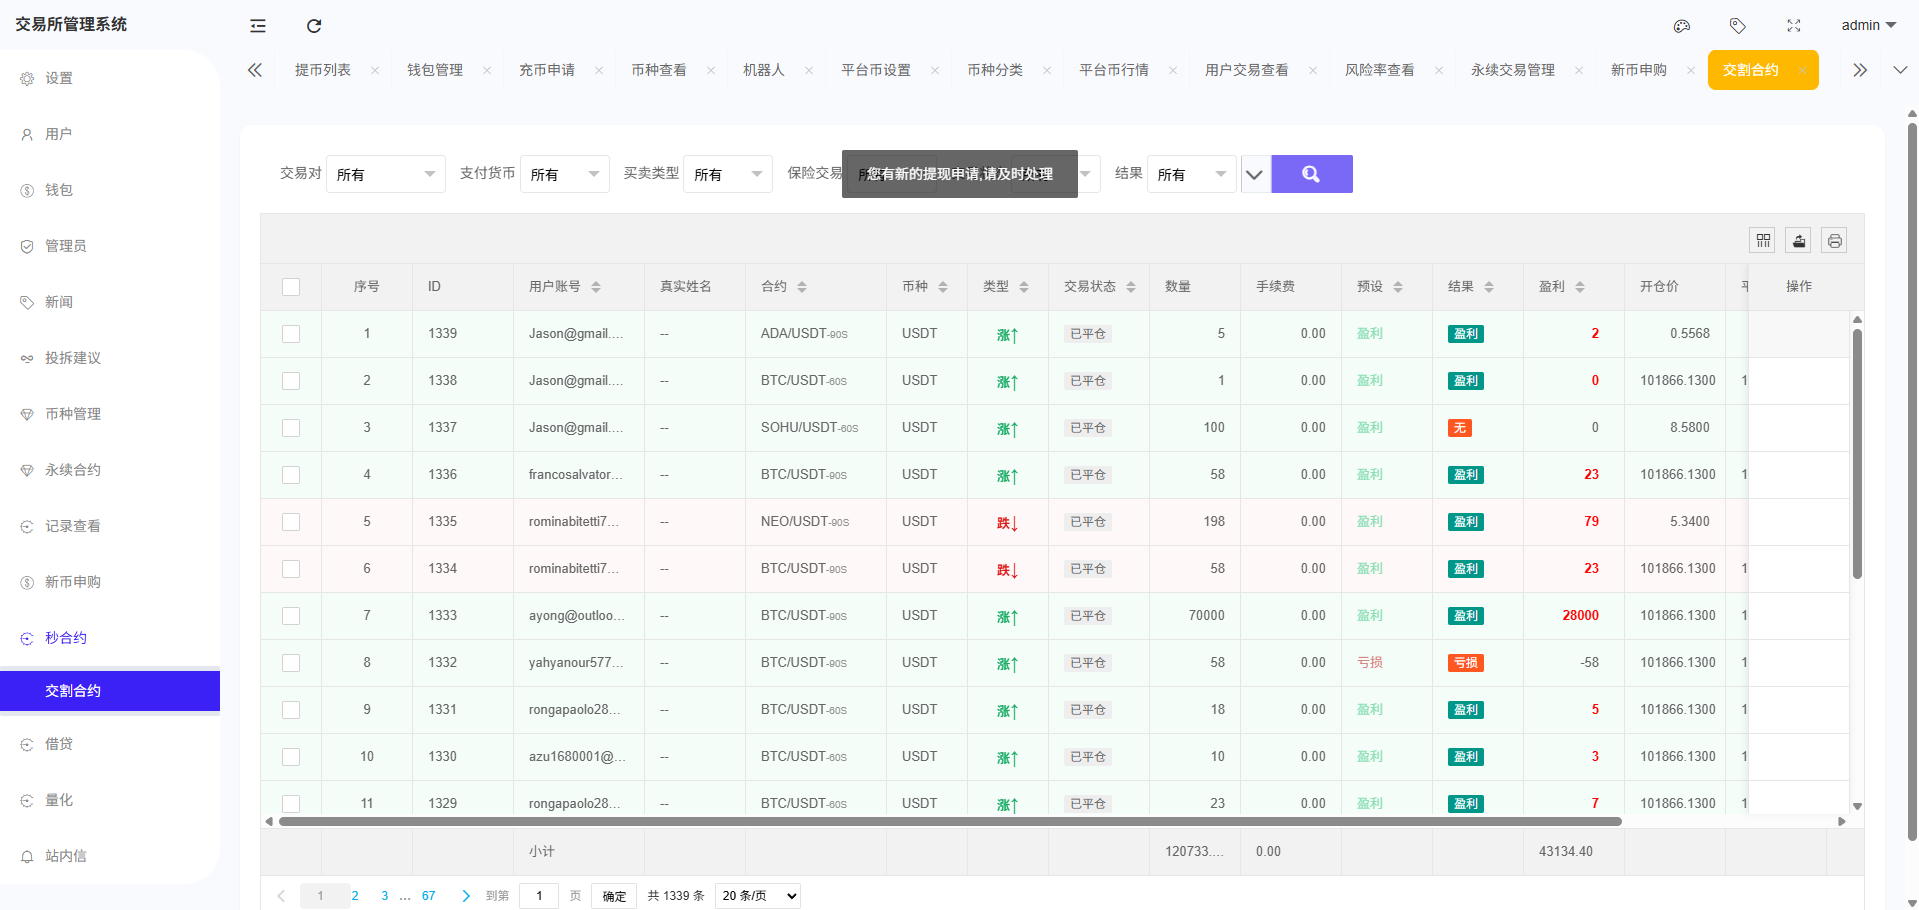1919x910 pixels.
Task: Open the column filter icon in table toolbar
Action: pos(1763,240)
